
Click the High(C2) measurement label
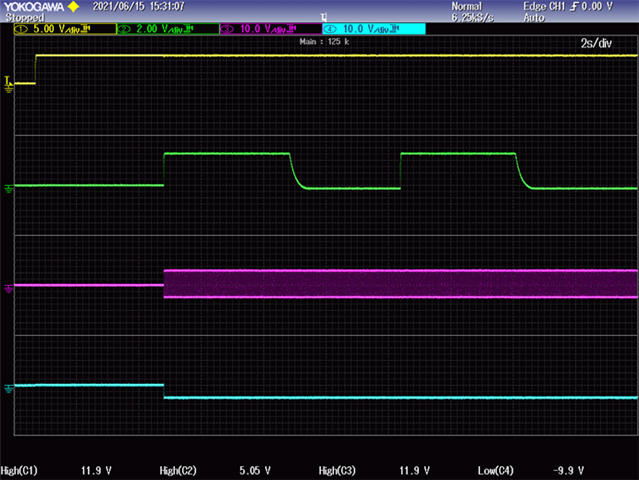(178, 471)
